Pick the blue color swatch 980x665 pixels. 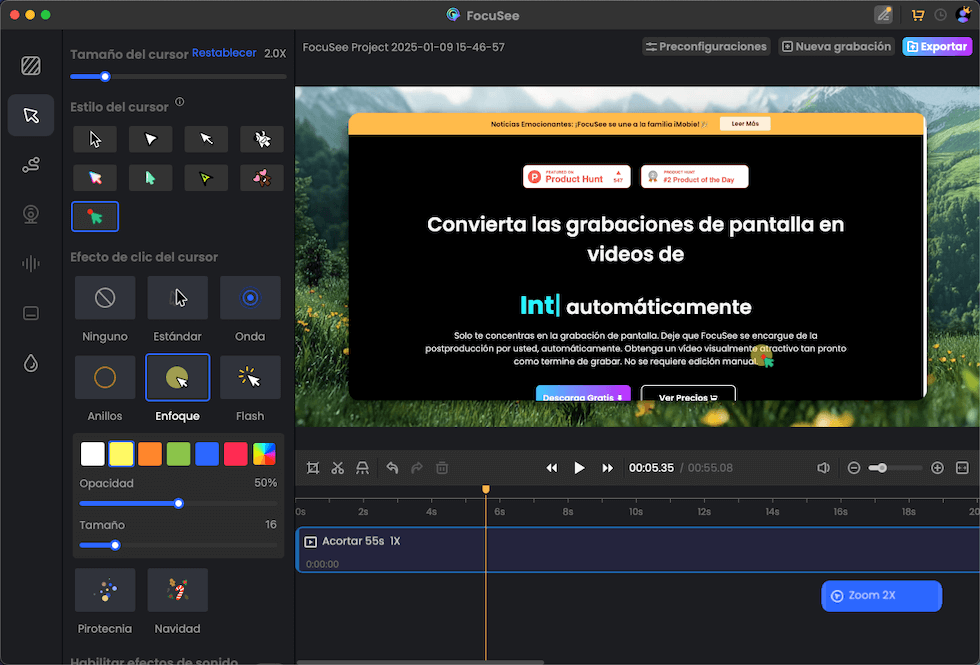pyautogui.click(x=207, y=454)
